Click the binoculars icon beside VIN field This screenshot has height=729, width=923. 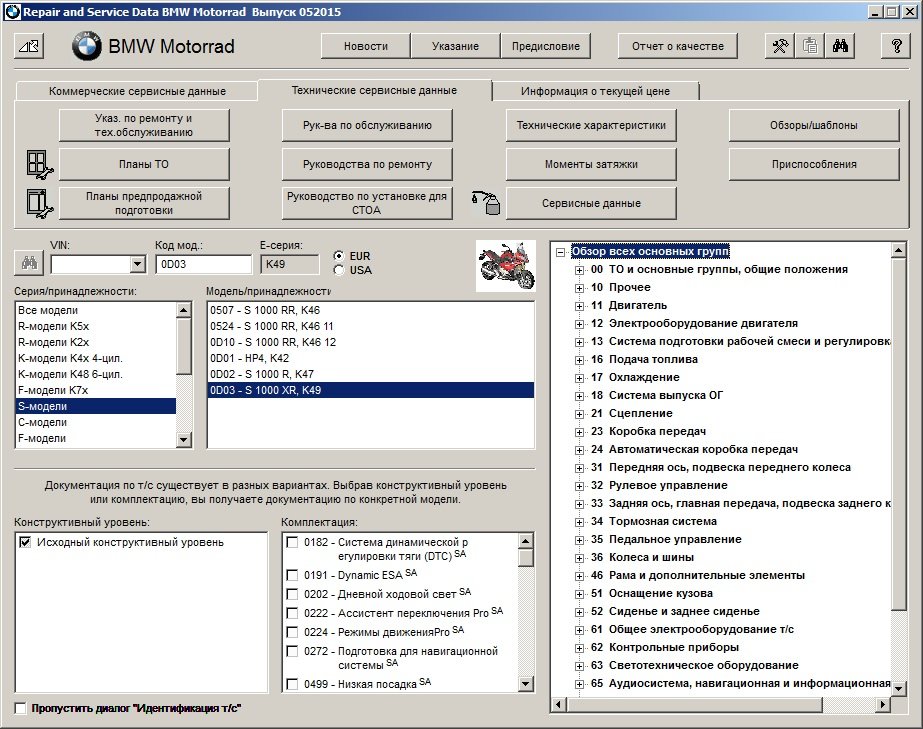(26, 264)
